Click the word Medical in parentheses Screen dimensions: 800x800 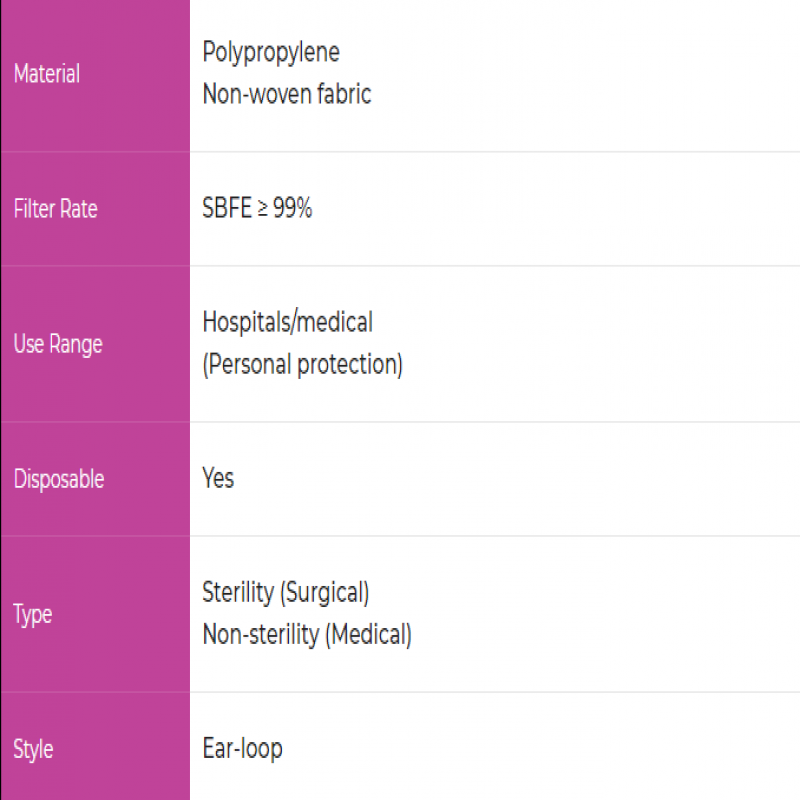coord(368,635)
